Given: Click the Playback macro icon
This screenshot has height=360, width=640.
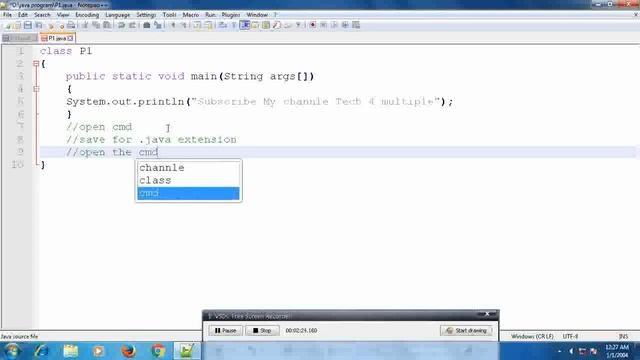Looking at the screenshot, I should 334,25.
